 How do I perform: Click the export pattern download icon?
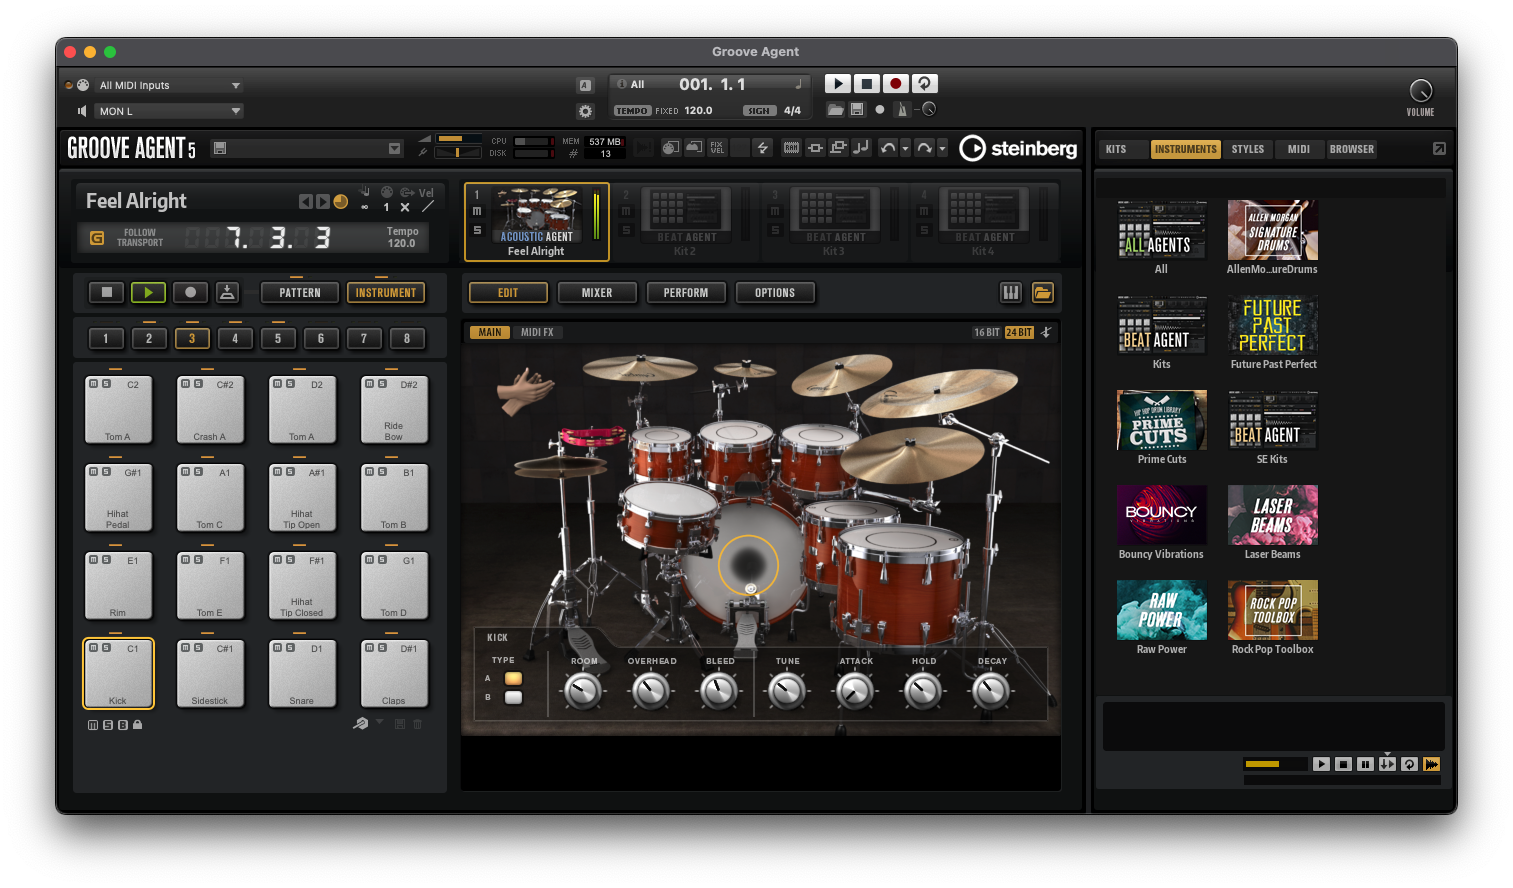227,292
